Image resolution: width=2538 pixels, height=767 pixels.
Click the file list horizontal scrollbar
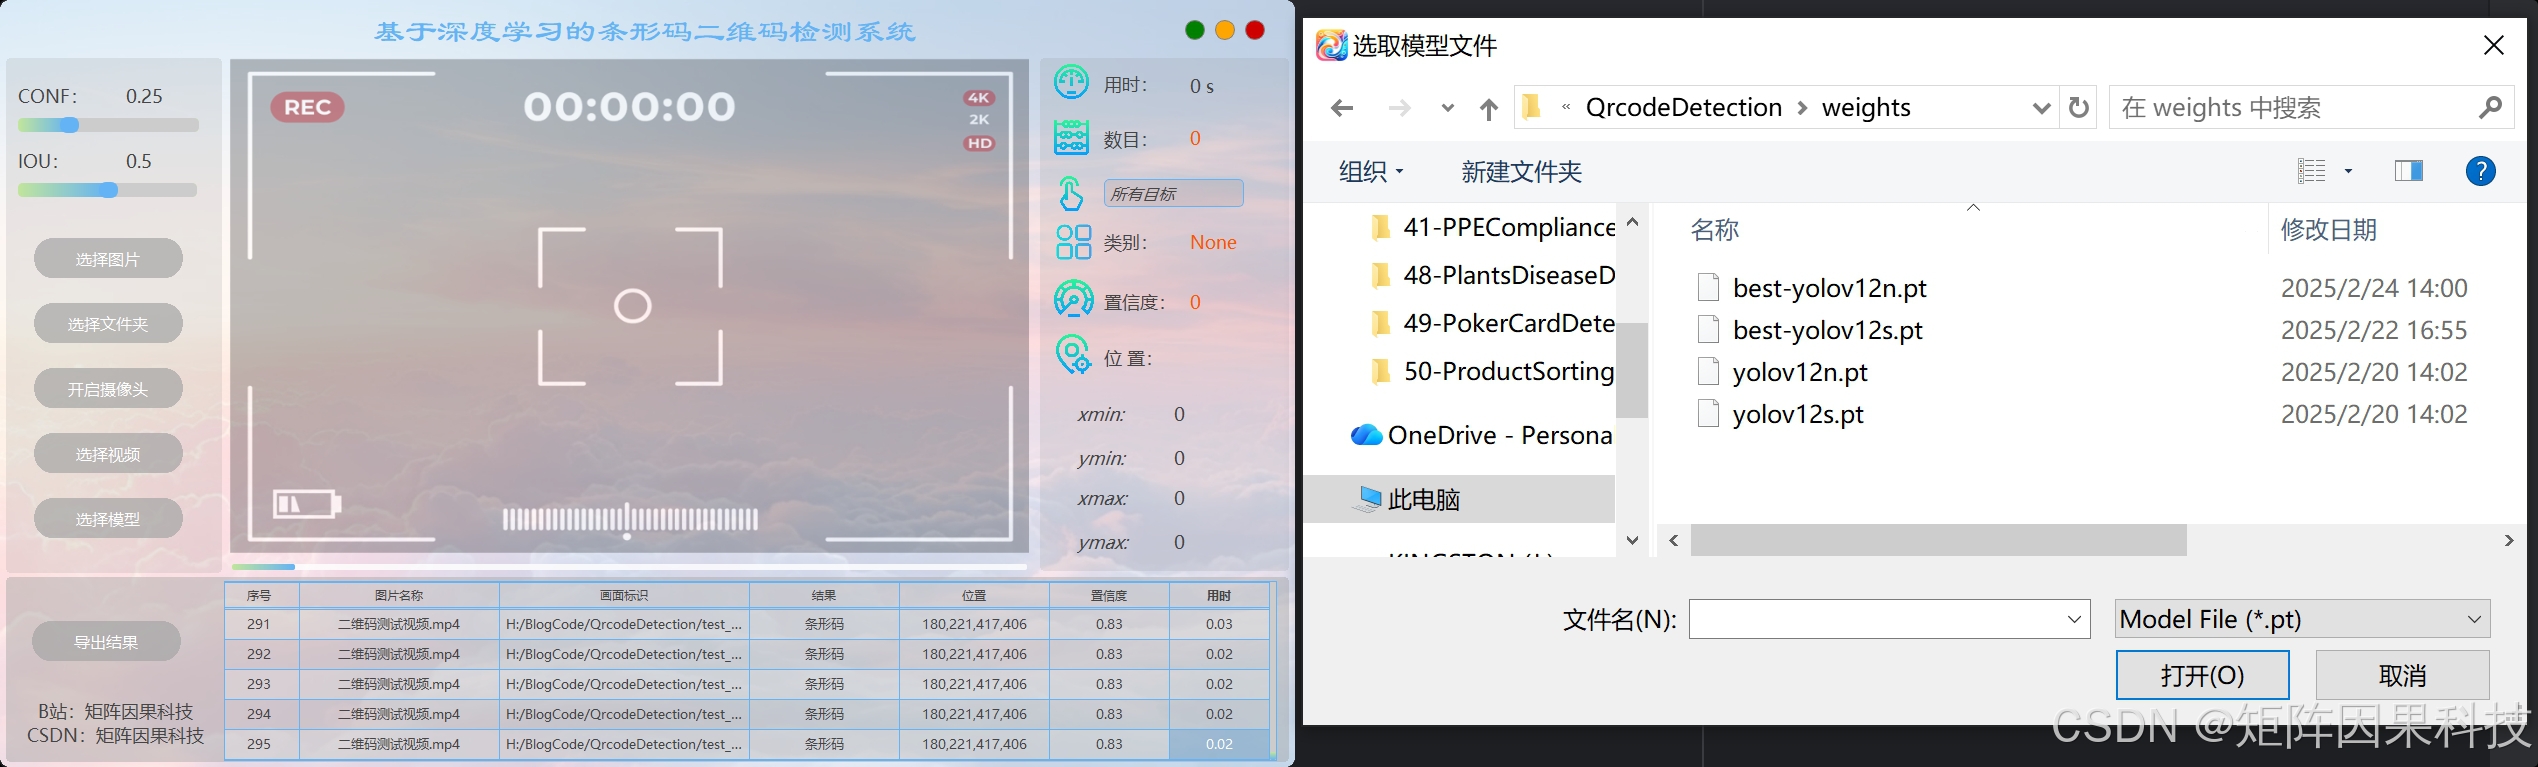tap(1938, 540)
